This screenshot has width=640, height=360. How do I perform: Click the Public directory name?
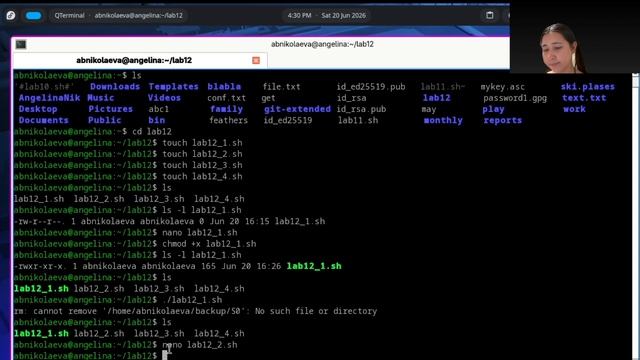(x=104, y=120)
